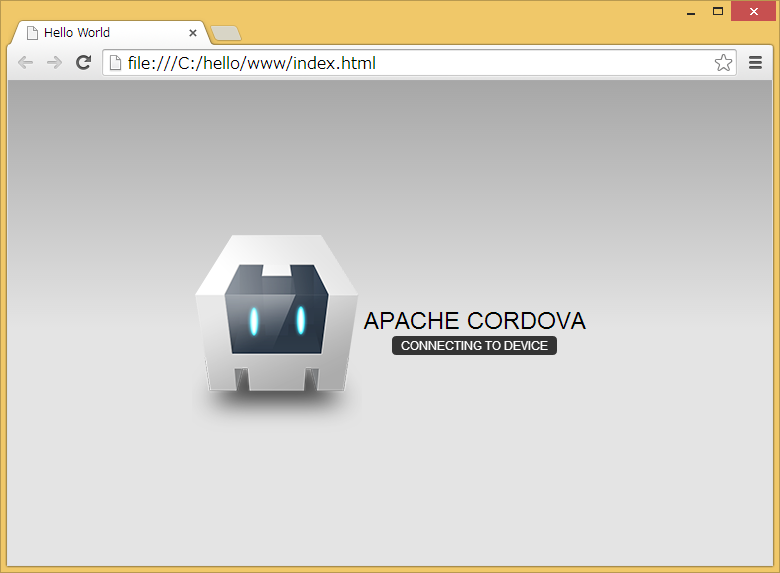This screenshot has width=780, height=573.
Task: Select the Hello World tab
Action: pyautogui.click(x=109, y=33)
